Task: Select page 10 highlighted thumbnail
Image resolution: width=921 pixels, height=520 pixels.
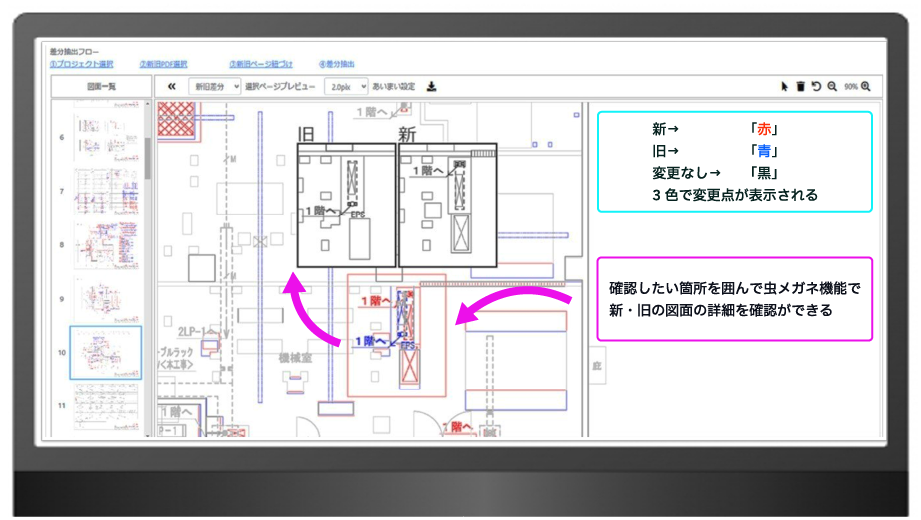Action: [106, 353]
